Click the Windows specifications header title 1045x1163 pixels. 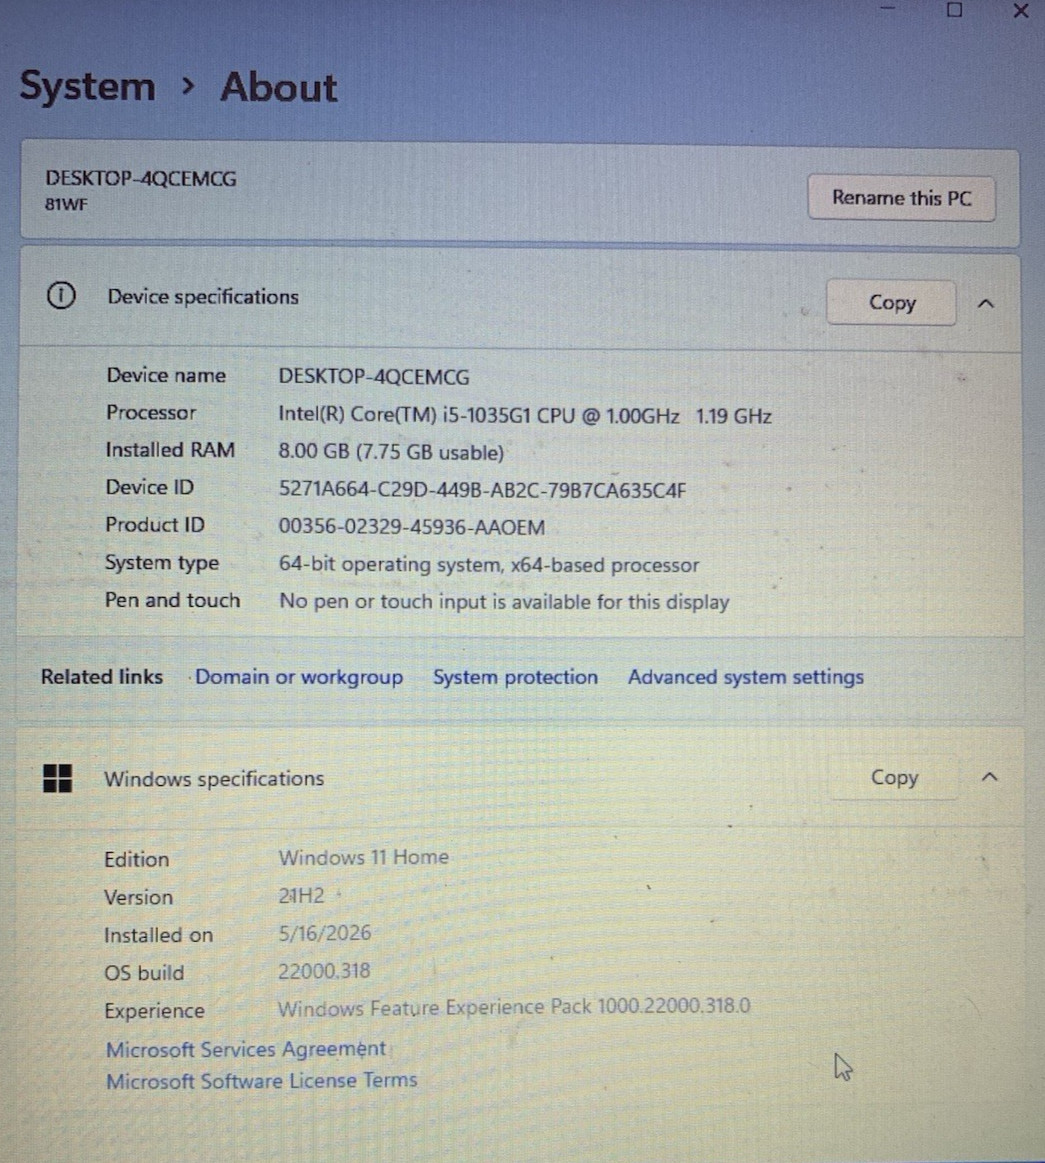(214, 779)
